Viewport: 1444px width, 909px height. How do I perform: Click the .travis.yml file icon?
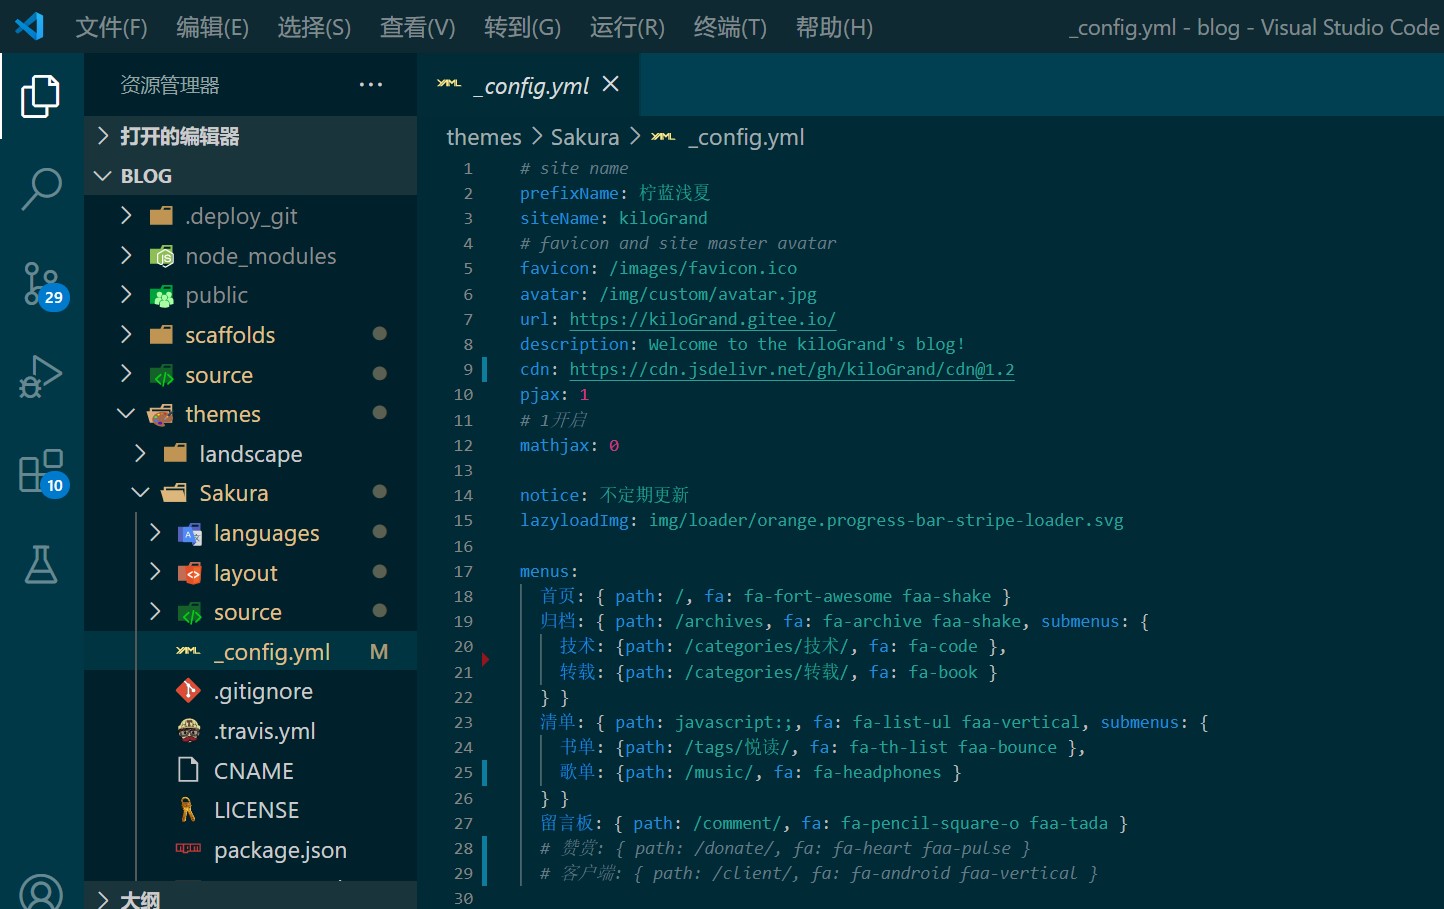click(x=188, y=731)
